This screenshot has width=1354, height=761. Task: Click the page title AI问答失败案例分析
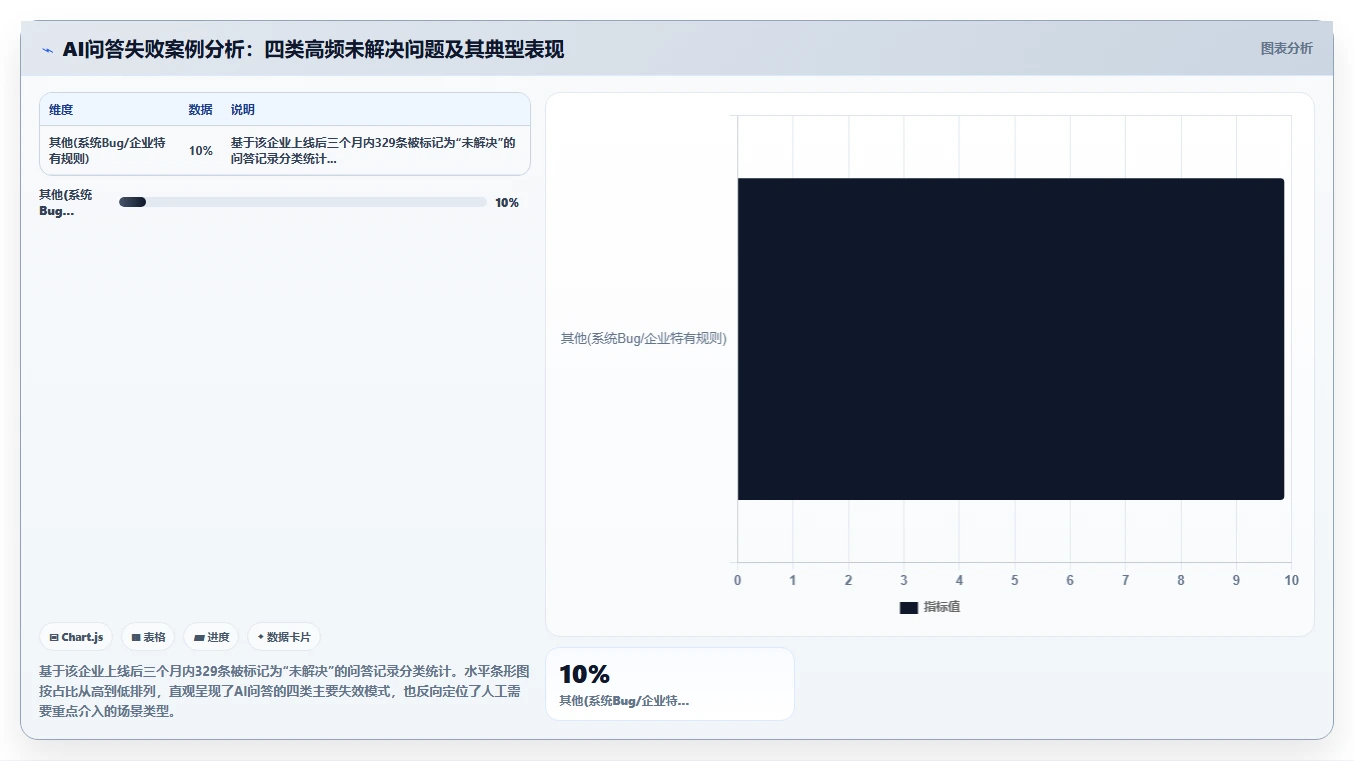coord(313,49)
